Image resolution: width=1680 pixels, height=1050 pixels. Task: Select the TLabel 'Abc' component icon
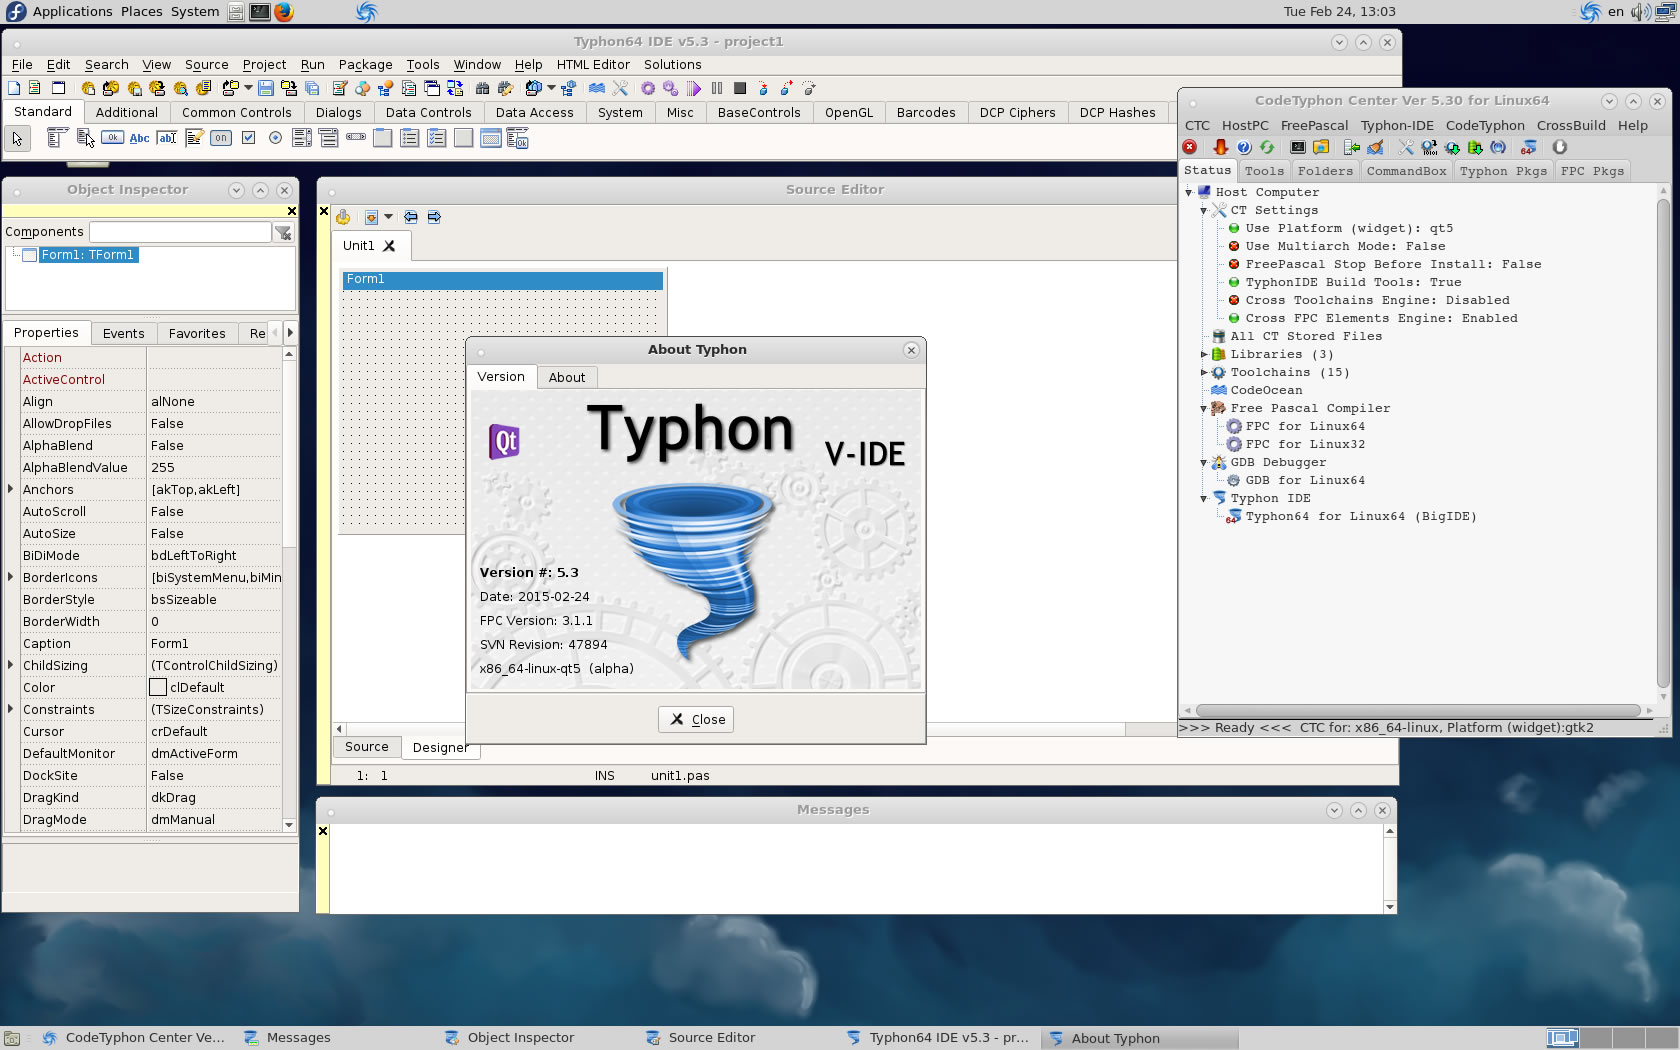[x=139, y=138]
